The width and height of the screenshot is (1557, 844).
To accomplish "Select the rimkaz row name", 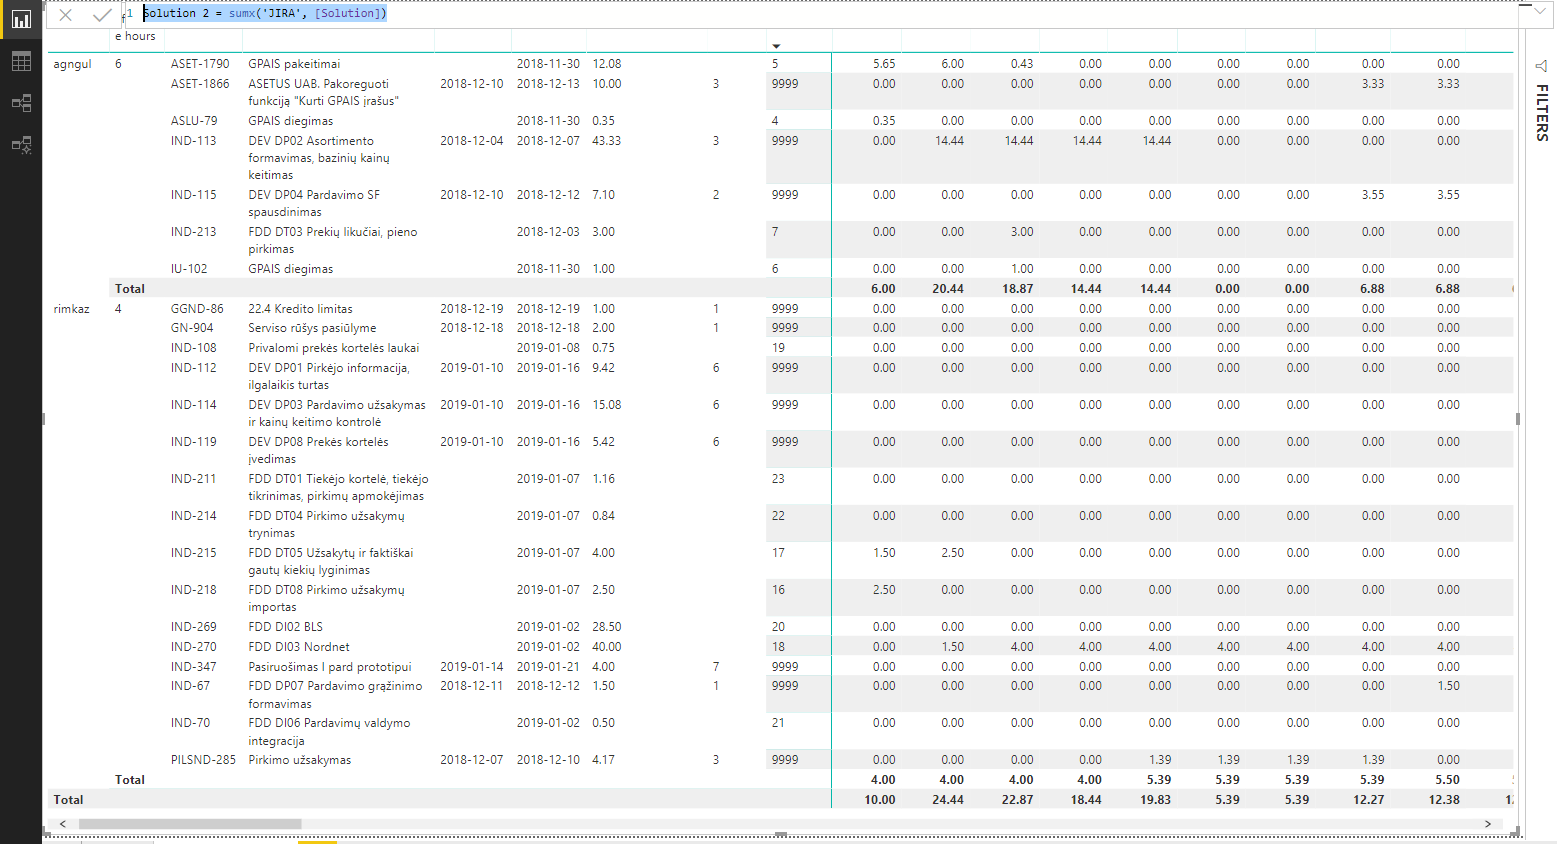I will [71, 309].
